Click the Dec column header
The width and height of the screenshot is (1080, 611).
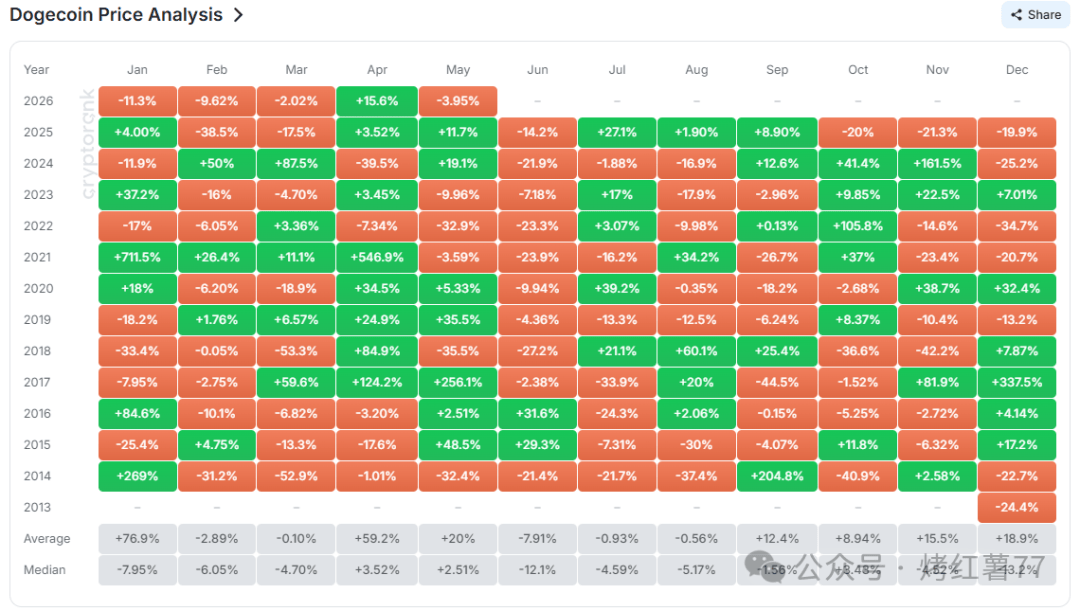(x=1017, y=70)
